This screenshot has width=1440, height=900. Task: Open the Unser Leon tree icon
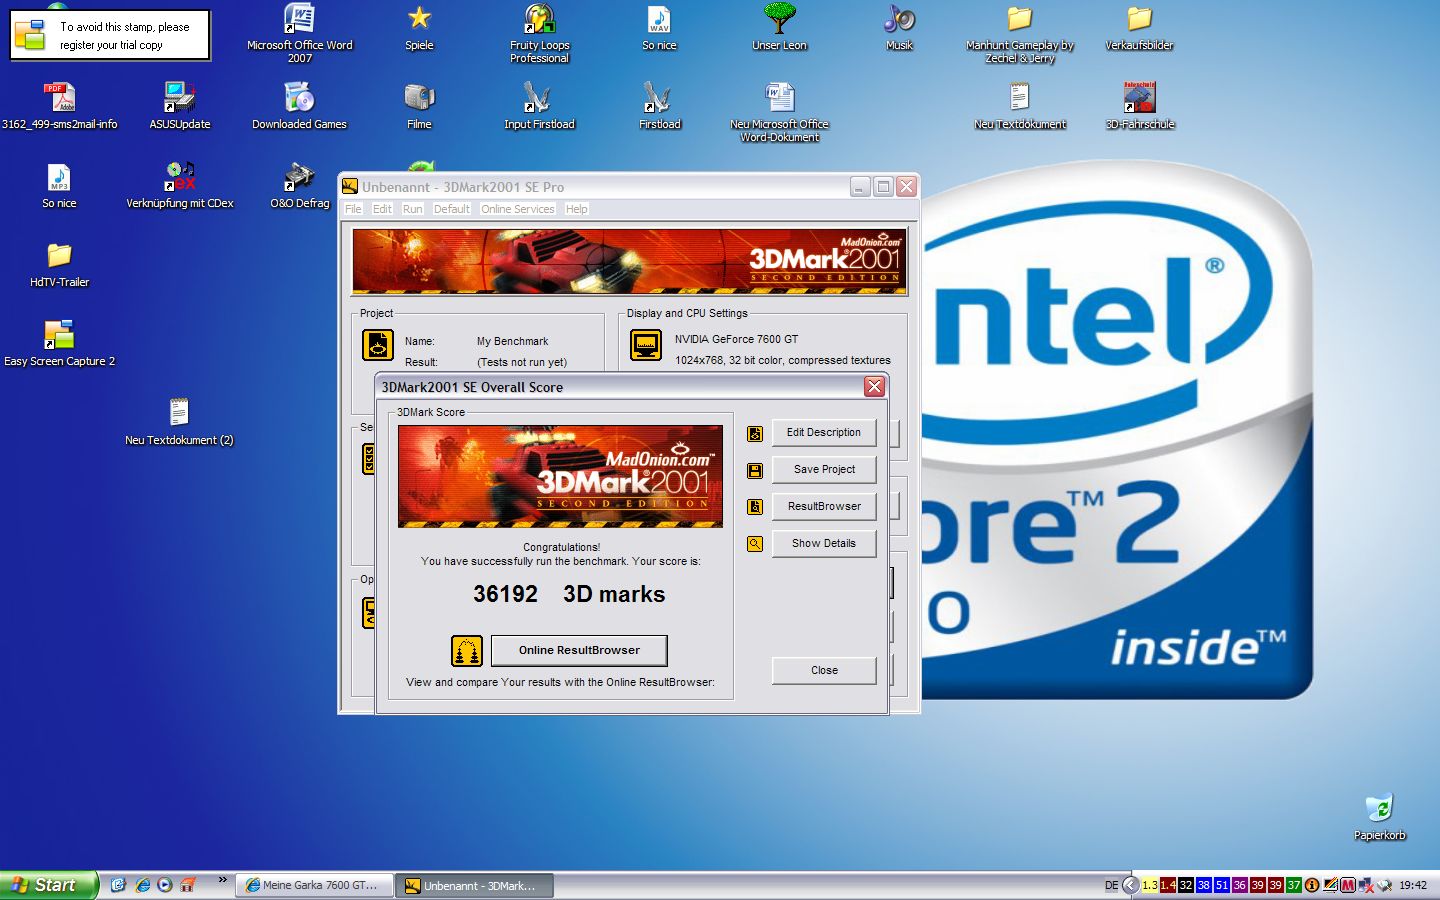click(779, 28)
